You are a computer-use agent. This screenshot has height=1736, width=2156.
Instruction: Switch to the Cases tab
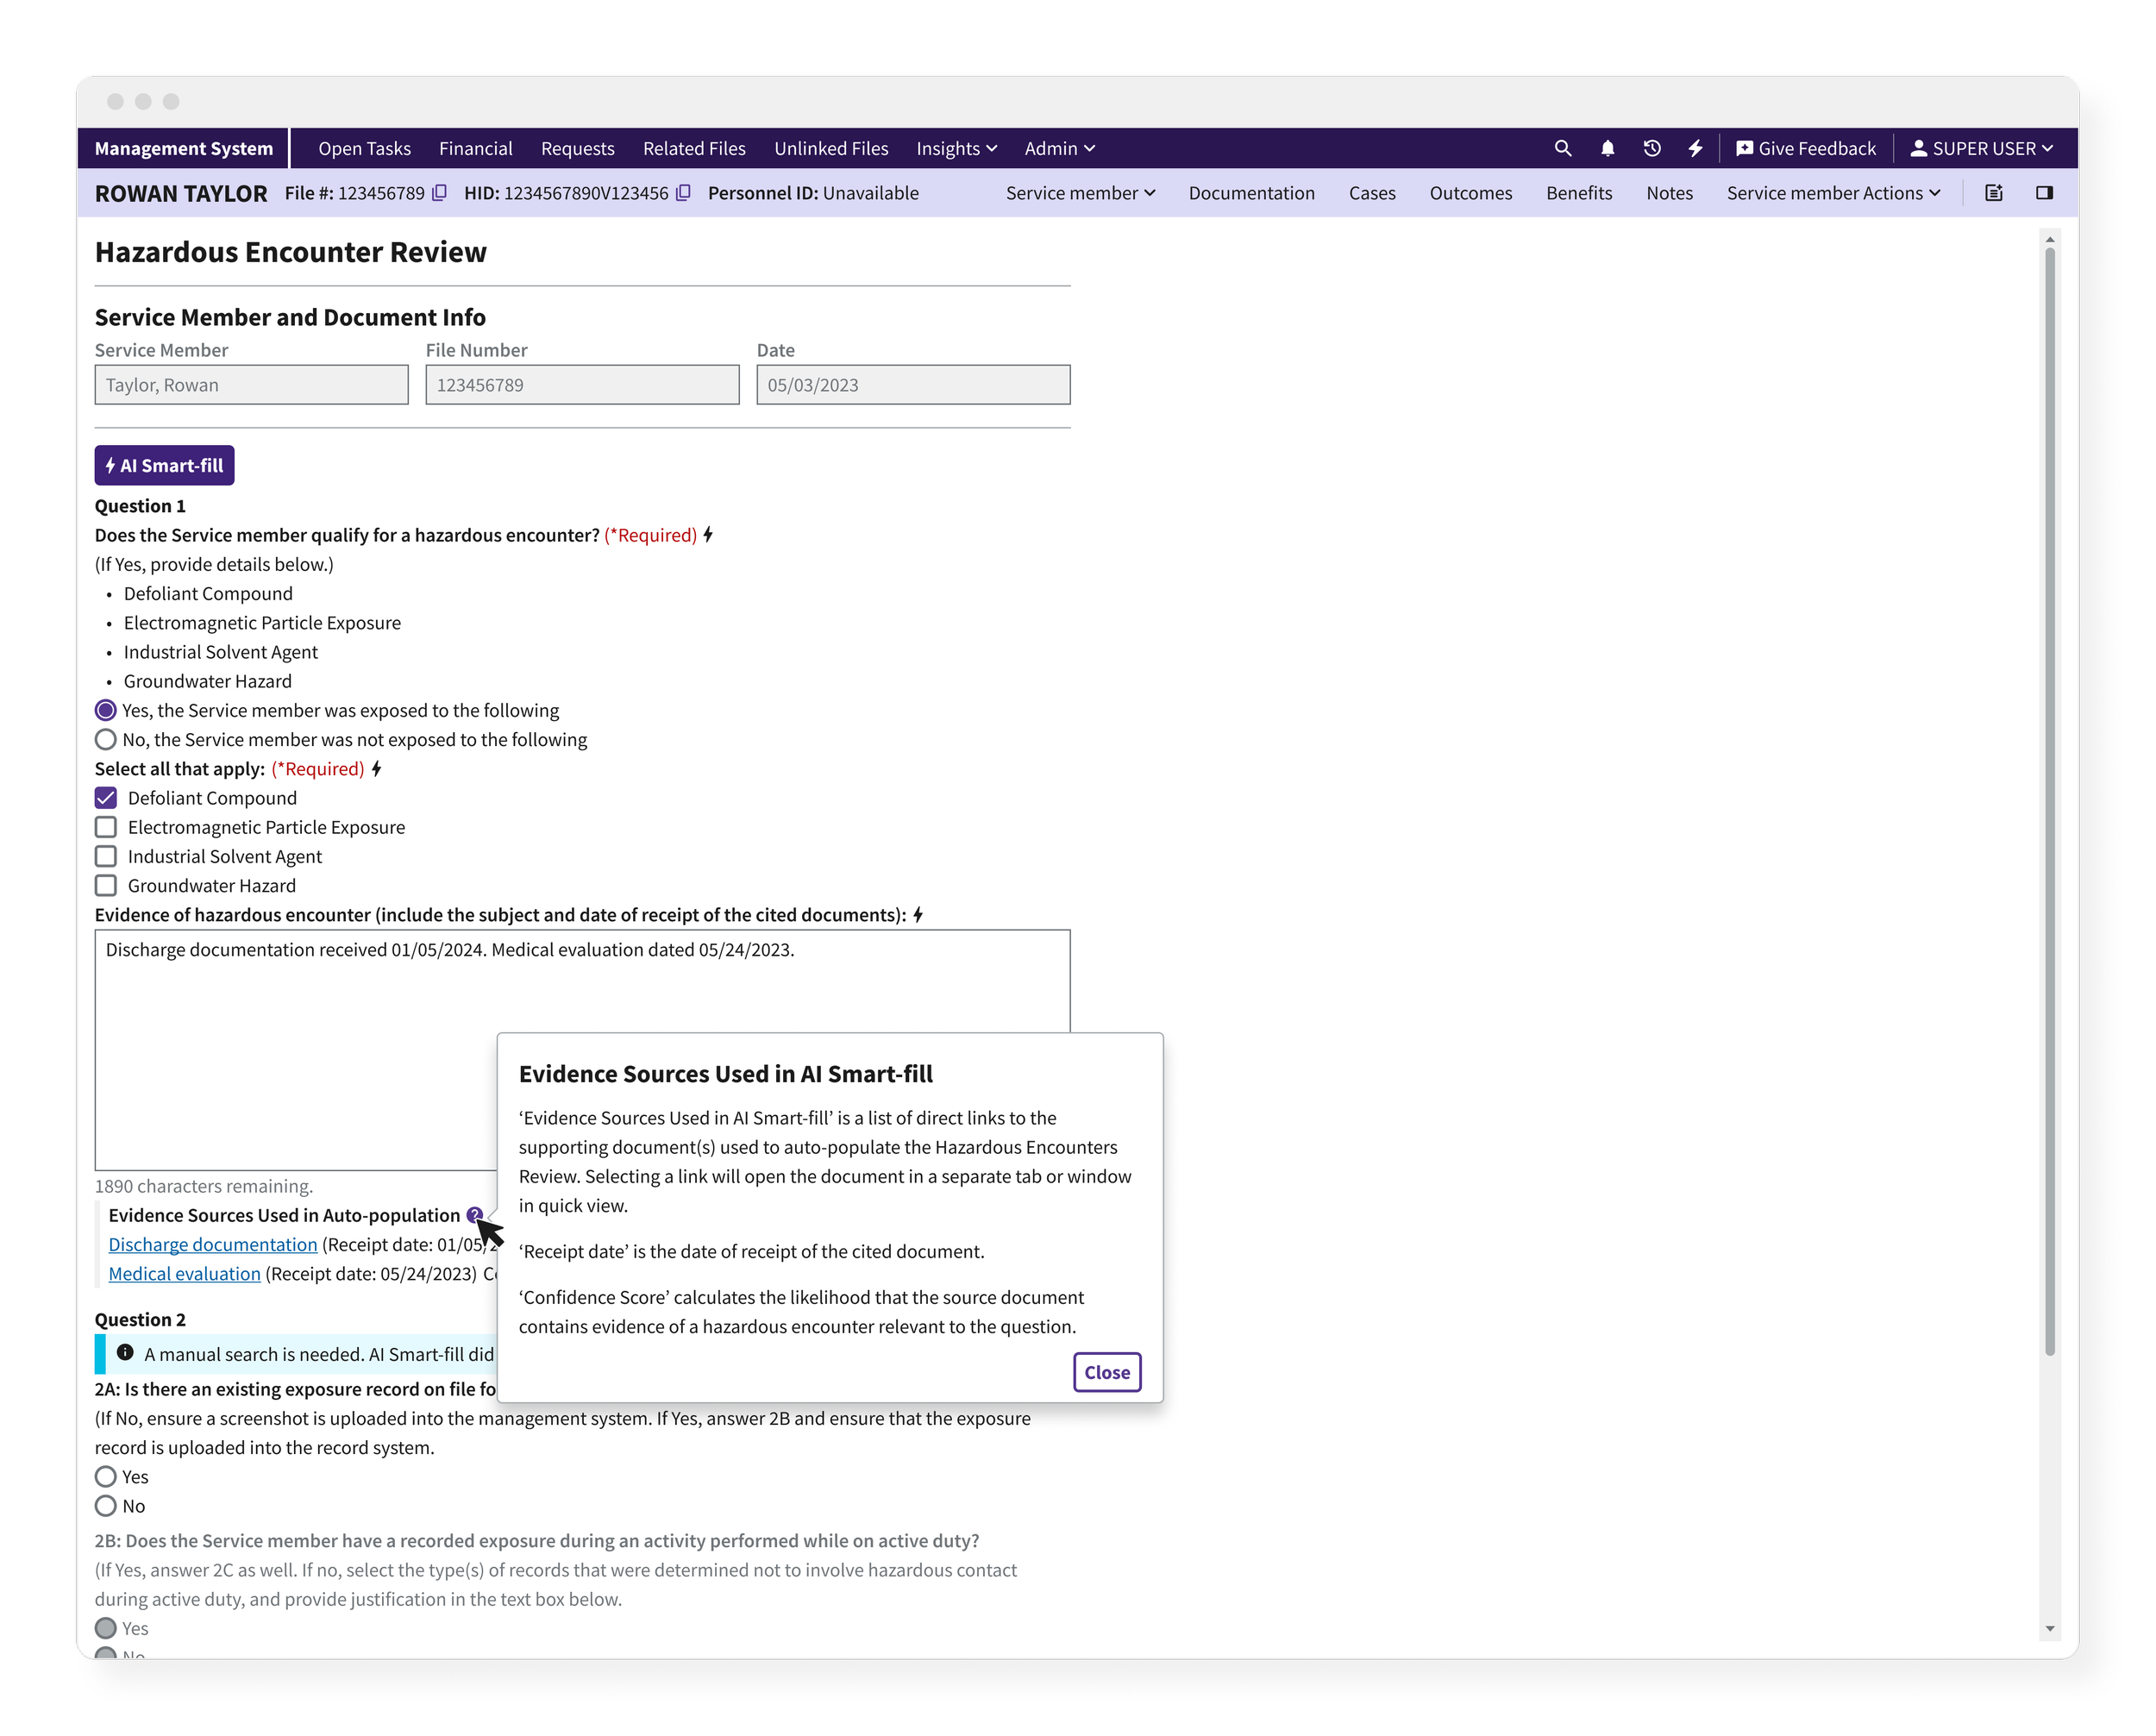tap(1371, 193)
